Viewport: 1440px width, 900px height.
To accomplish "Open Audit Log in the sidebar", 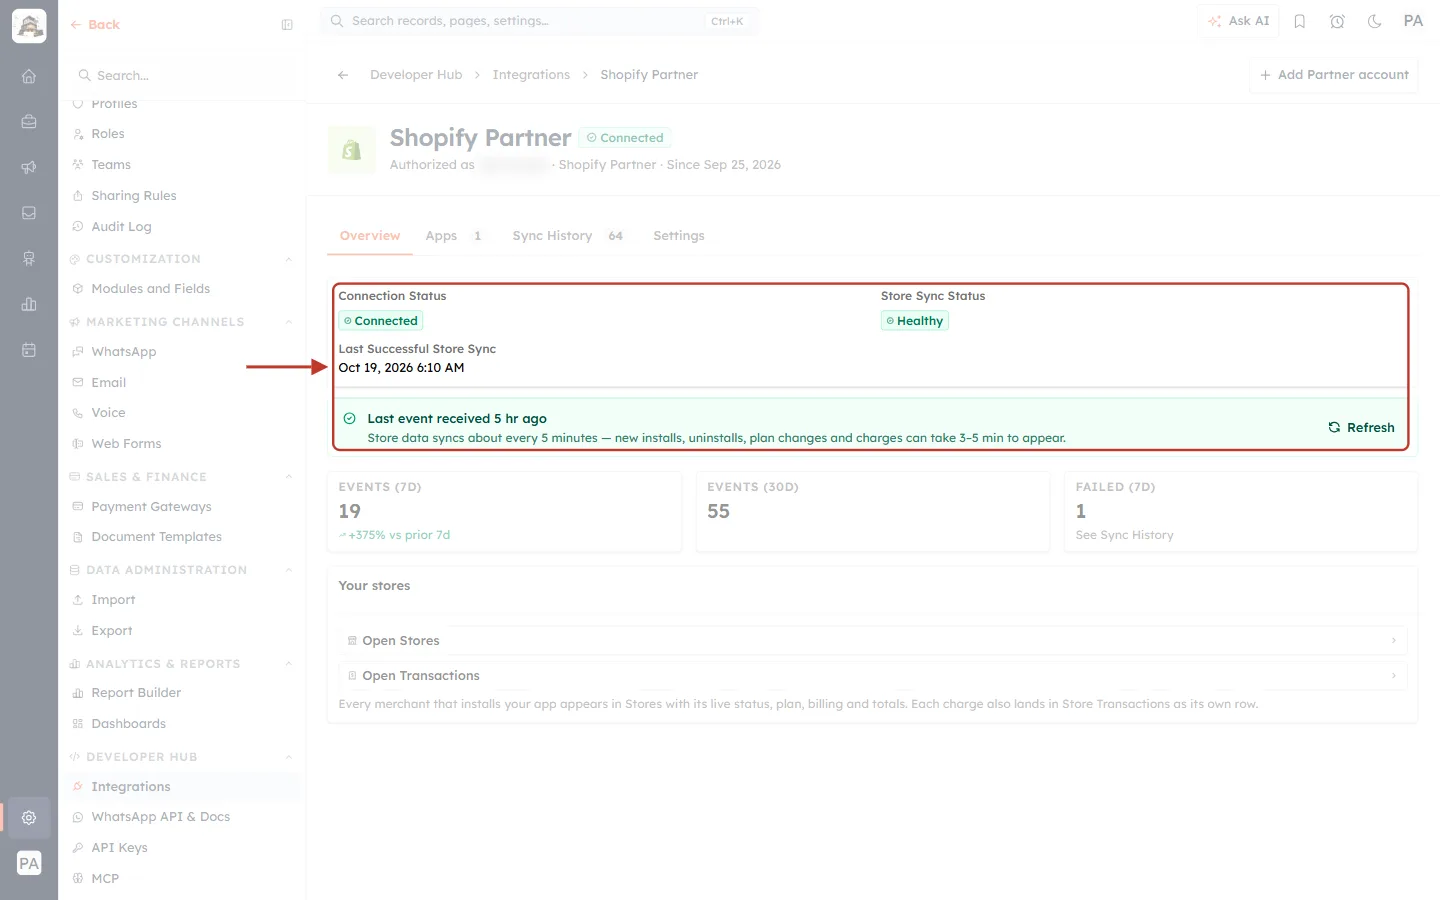I will point(121,227).
